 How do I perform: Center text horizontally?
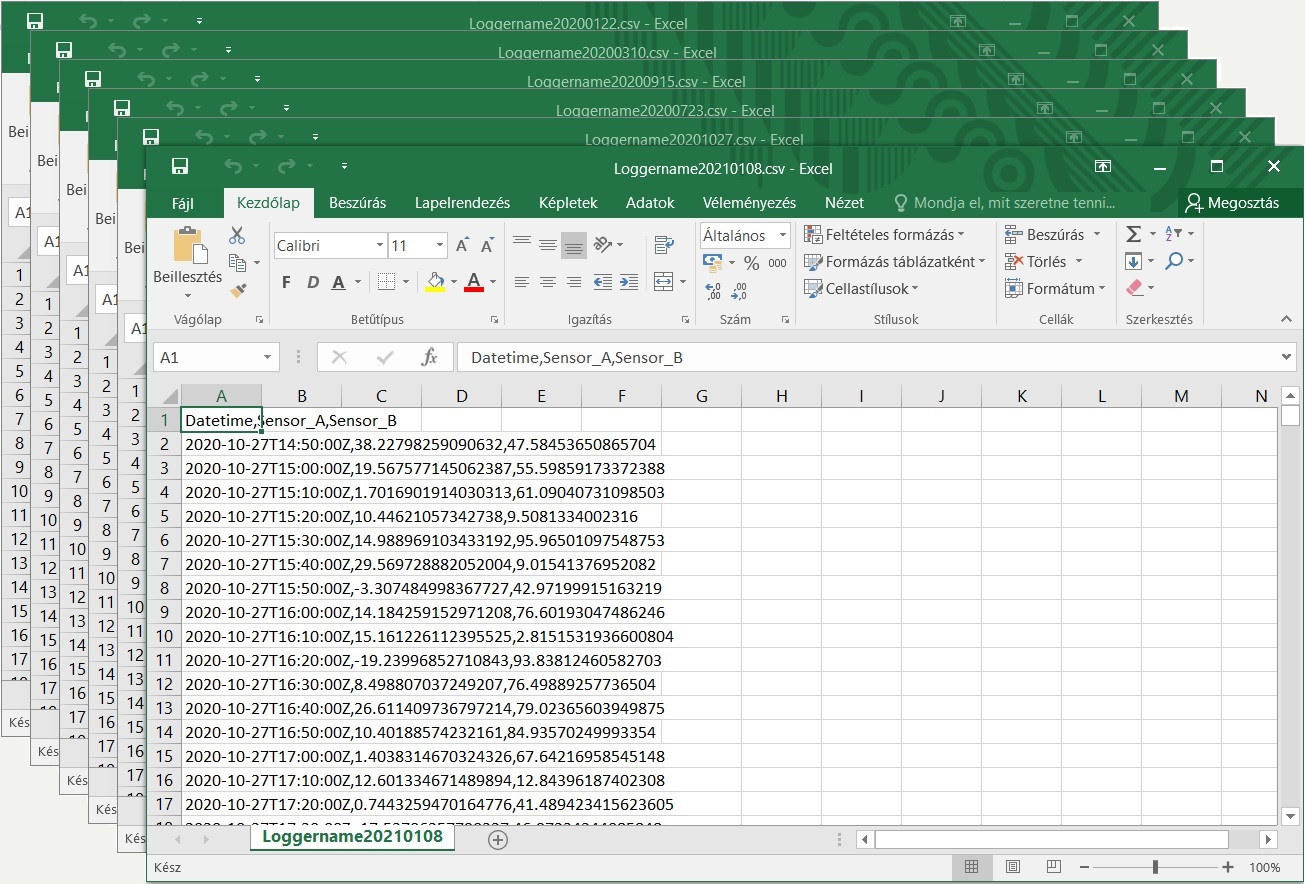(547, 283)
